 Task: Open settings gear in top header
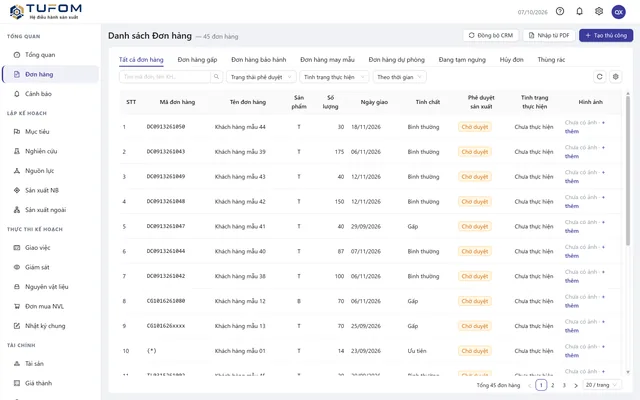[x=599, y=11]
